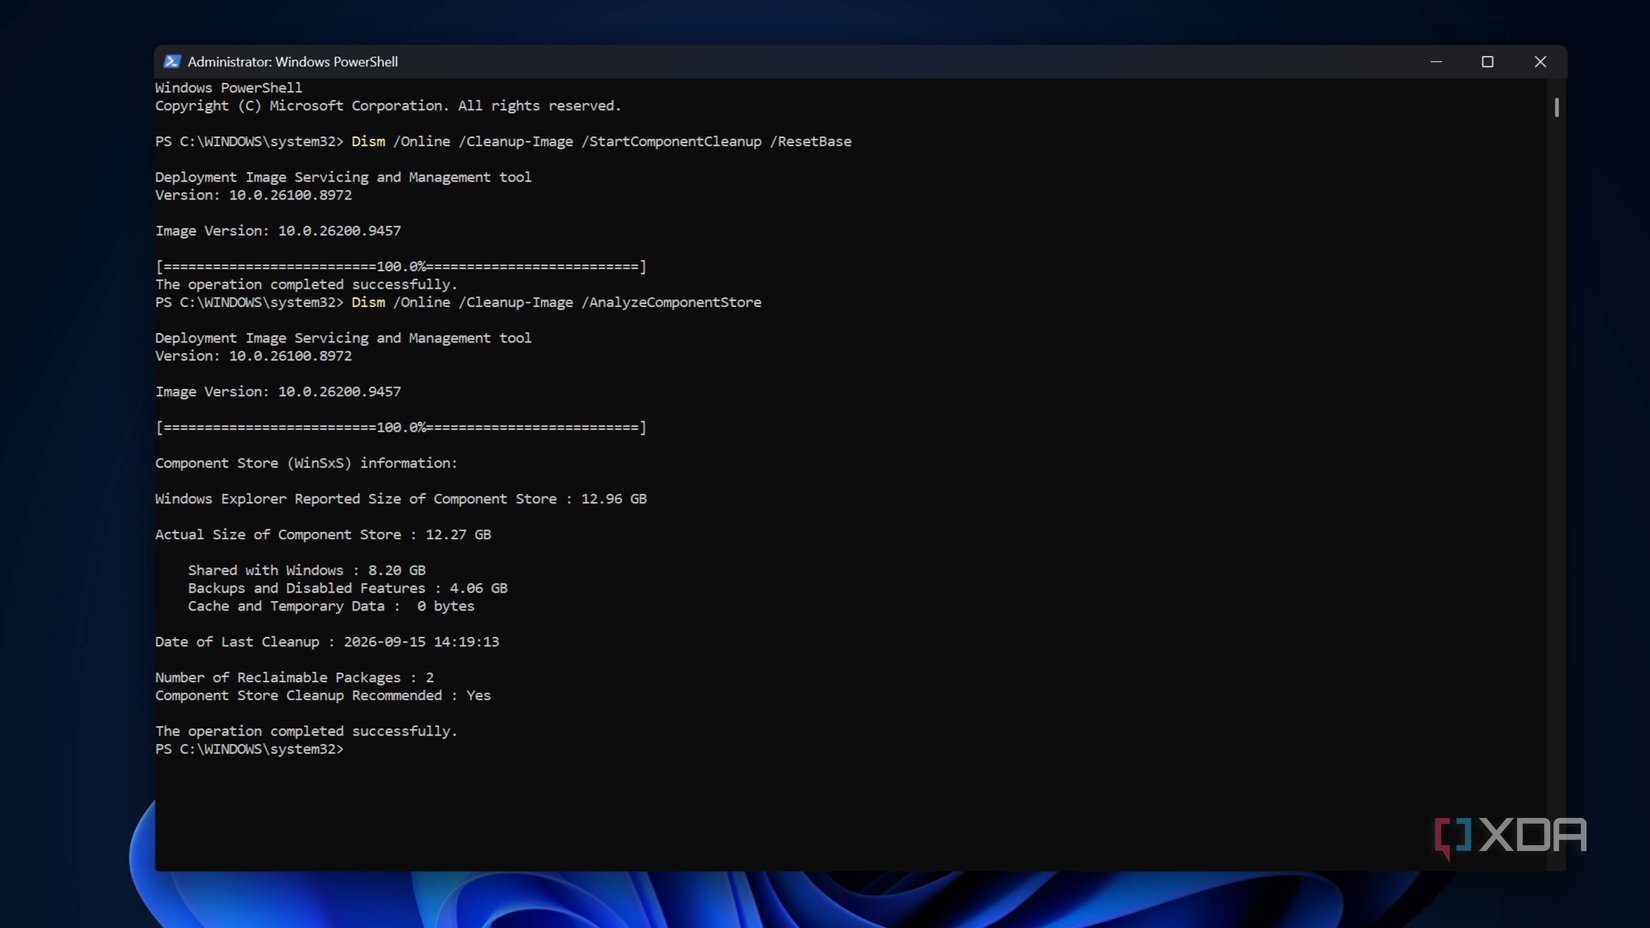Click the PowerShell vertical scrollbar thumb
The height and width of the screenshot is (928, 1650).
pyautogui.click(x=1556, y=106)
